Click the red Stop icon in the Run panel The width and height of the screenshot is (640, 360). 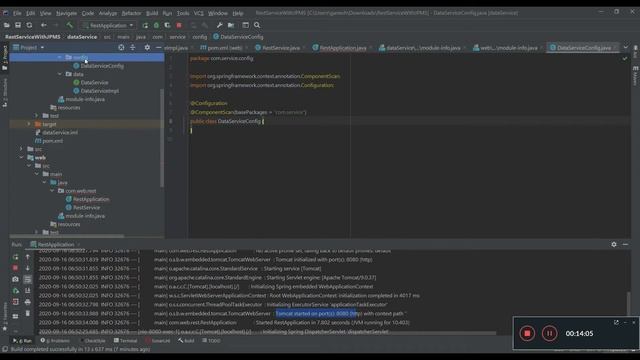point(16,268)
